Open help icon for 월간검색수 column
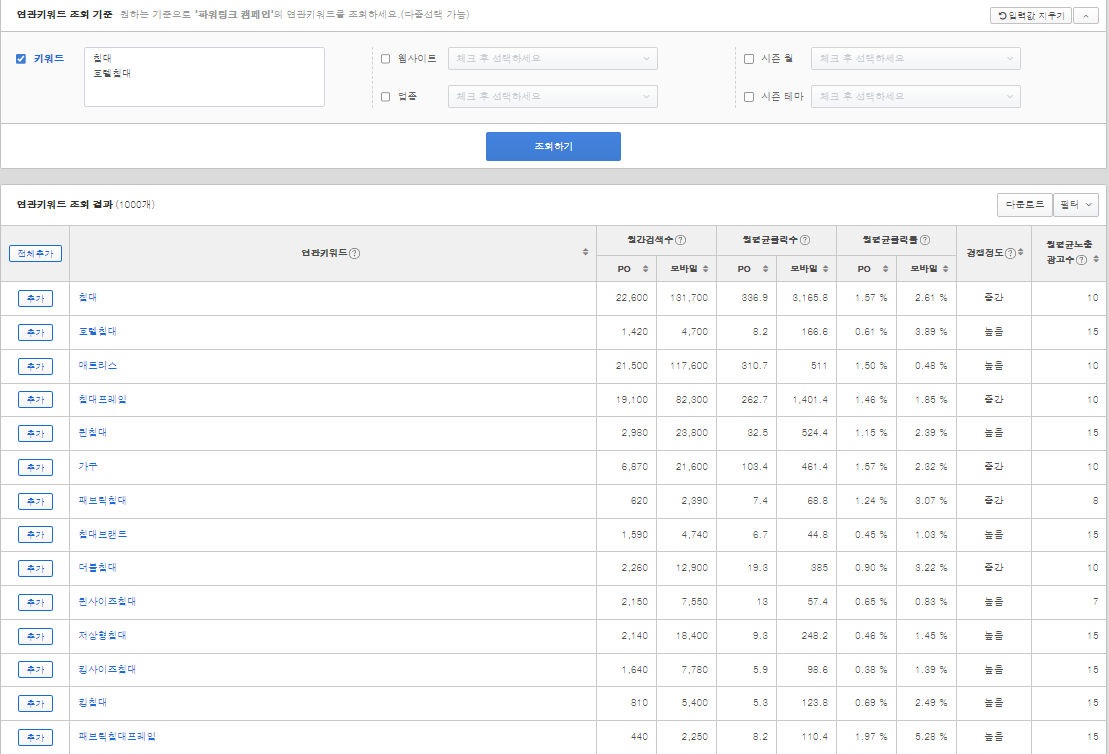The image size is (1109, 754). (680, 240)
